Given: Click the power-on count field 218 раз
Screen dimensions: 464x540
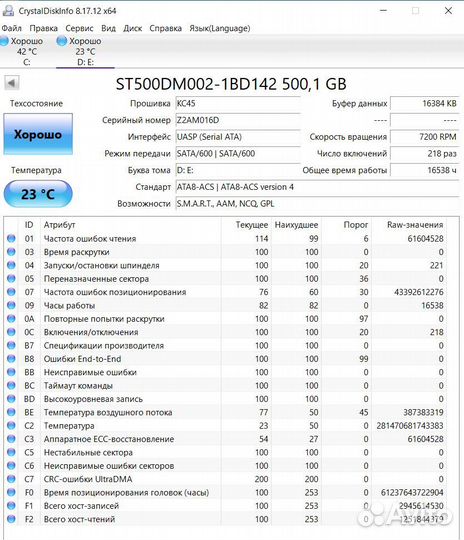Looking at the screenshot, I should click(424, 154).
